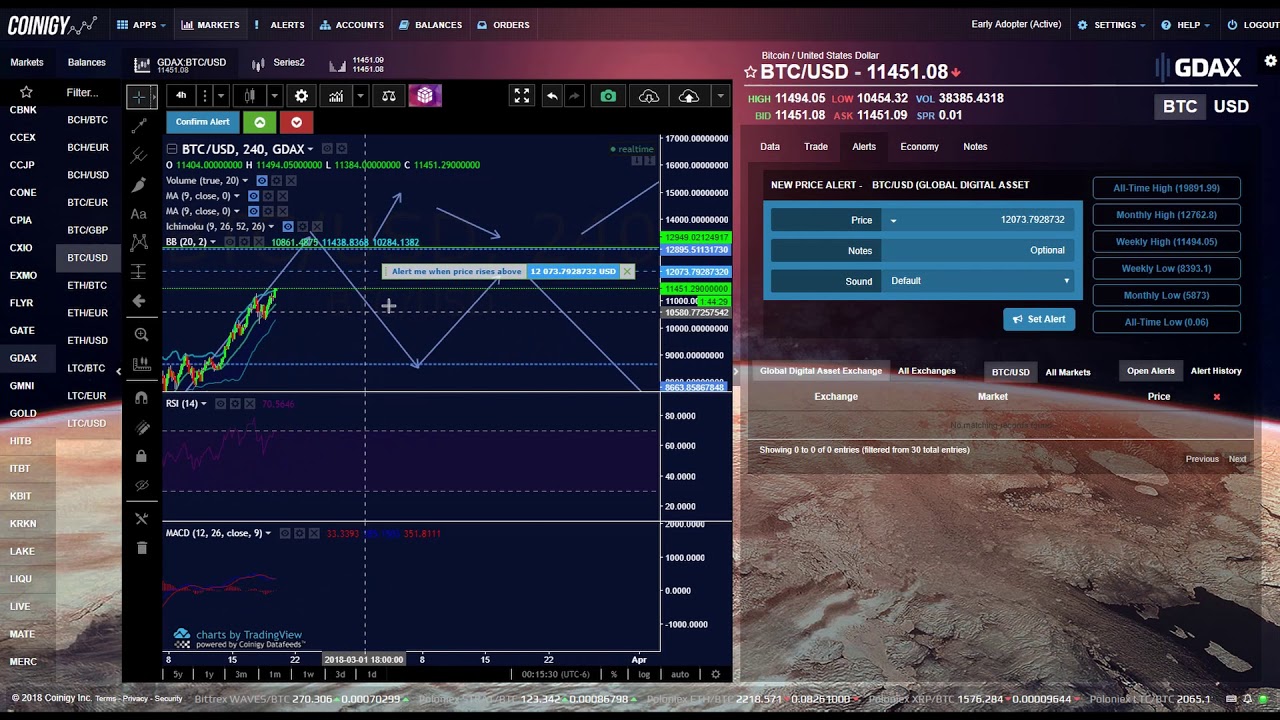Close the price rises above alert label
The height and width of the screenshot is (720, 1280).
point(627,271)
